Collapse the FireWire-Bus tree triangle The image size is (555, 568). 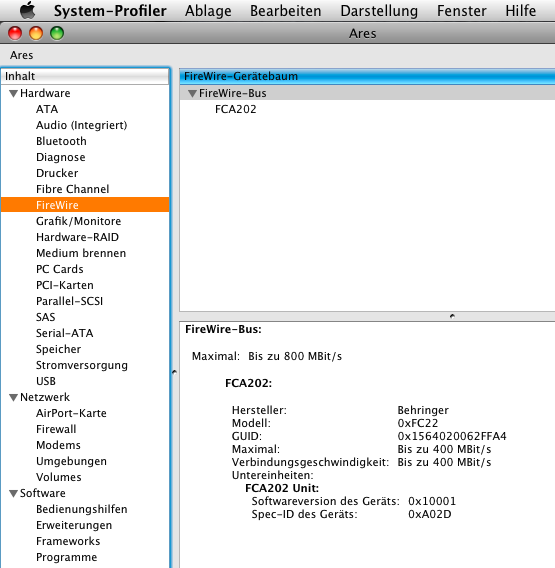click(x=192, y=93)
